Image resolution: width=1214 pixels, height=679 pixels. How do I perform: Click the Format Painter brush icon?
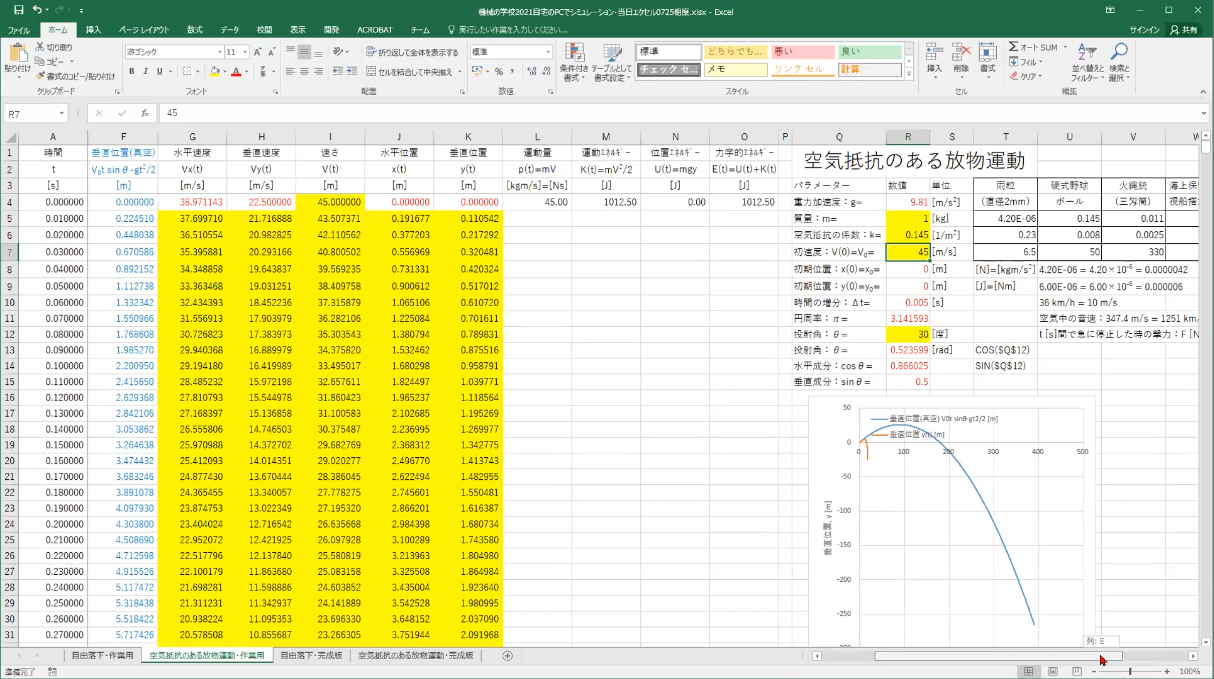[40, 76]
